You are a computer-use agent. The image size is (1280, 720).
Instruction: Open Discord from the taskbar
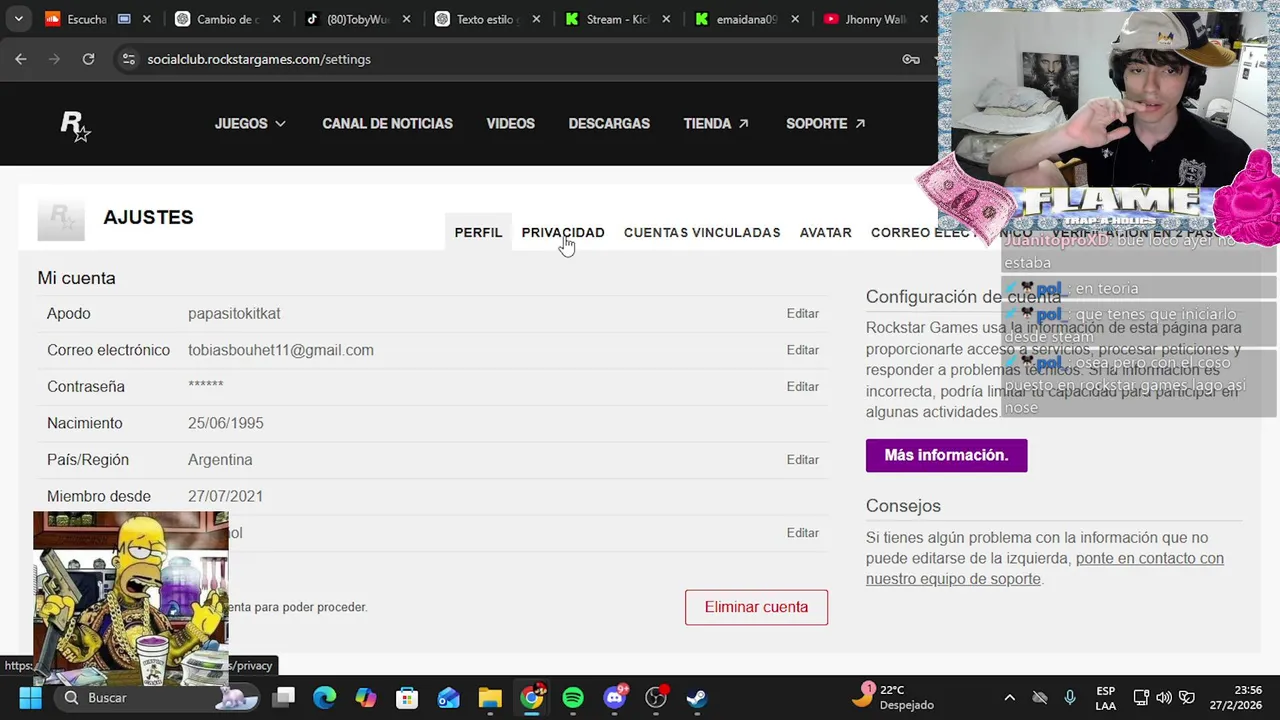615,698
